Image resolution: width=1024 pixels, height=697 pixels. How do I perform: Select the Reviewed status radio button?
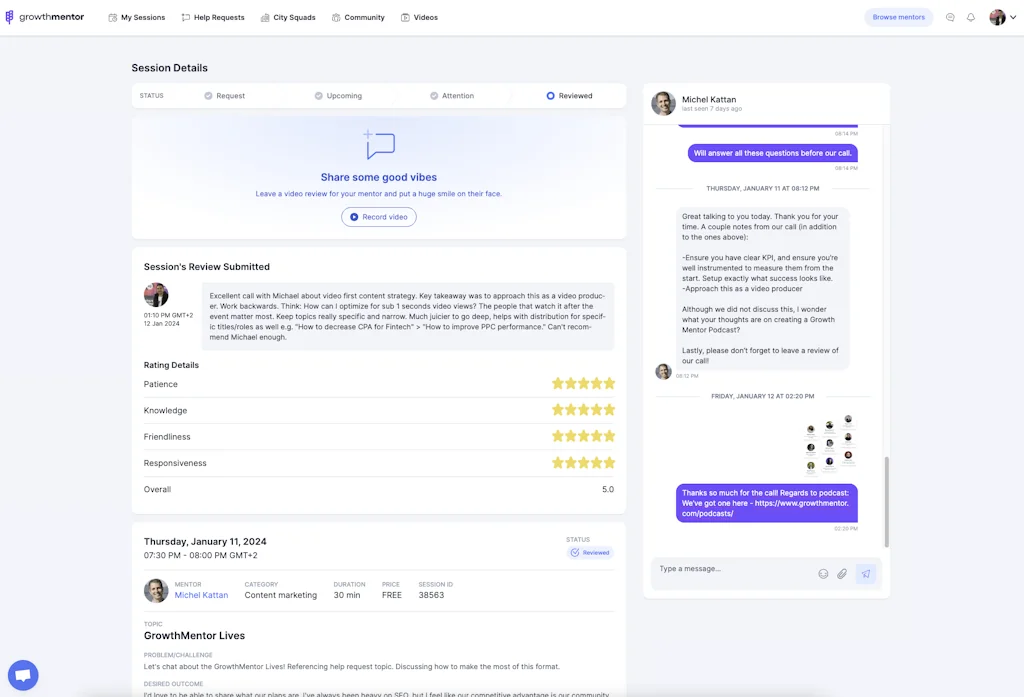click(549, 95)
